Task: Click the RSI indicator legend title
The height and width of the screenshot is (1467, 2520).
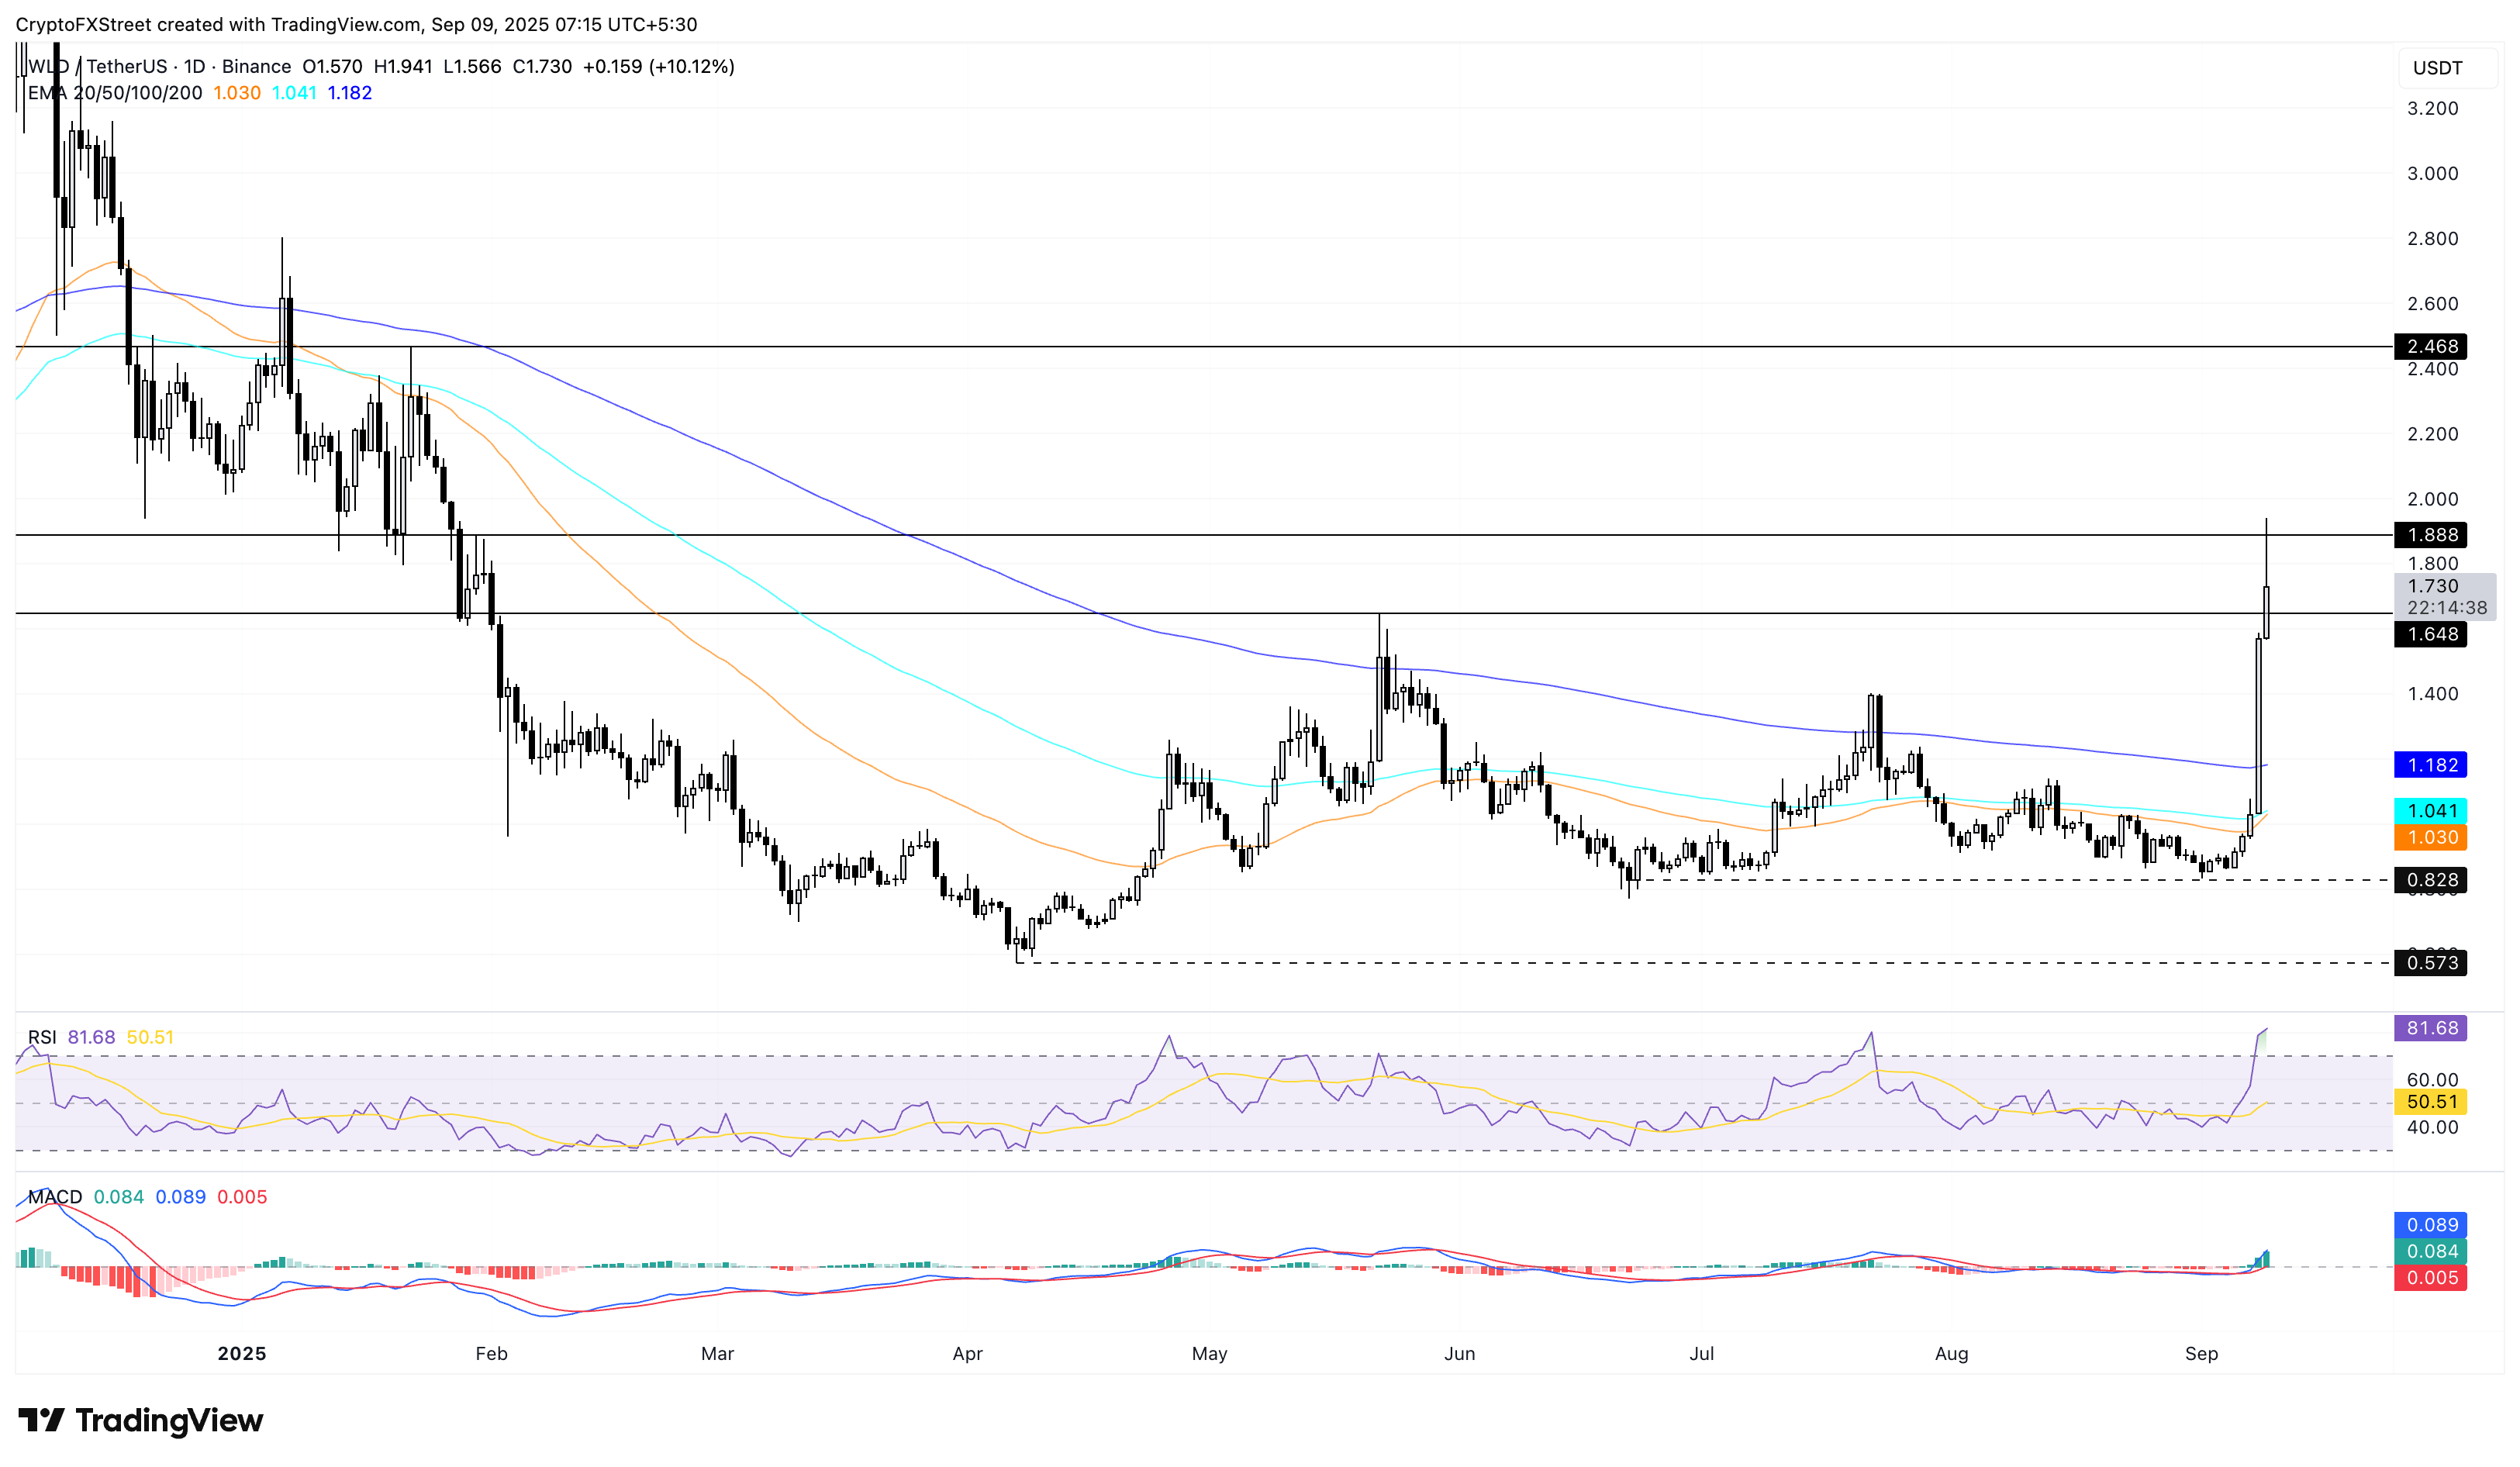Action: pos(42,1037)
